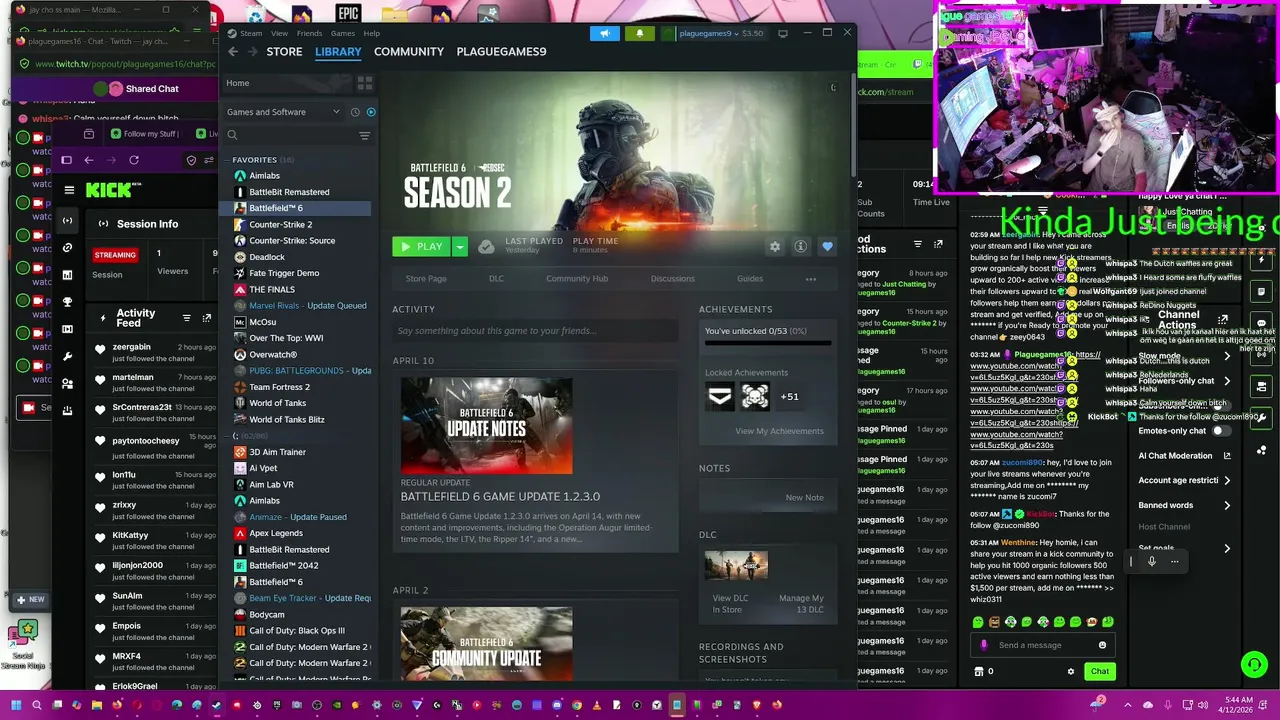Click the recent activity clock icon in the library
Screen dimensions: 1280x720
[355, 112]
